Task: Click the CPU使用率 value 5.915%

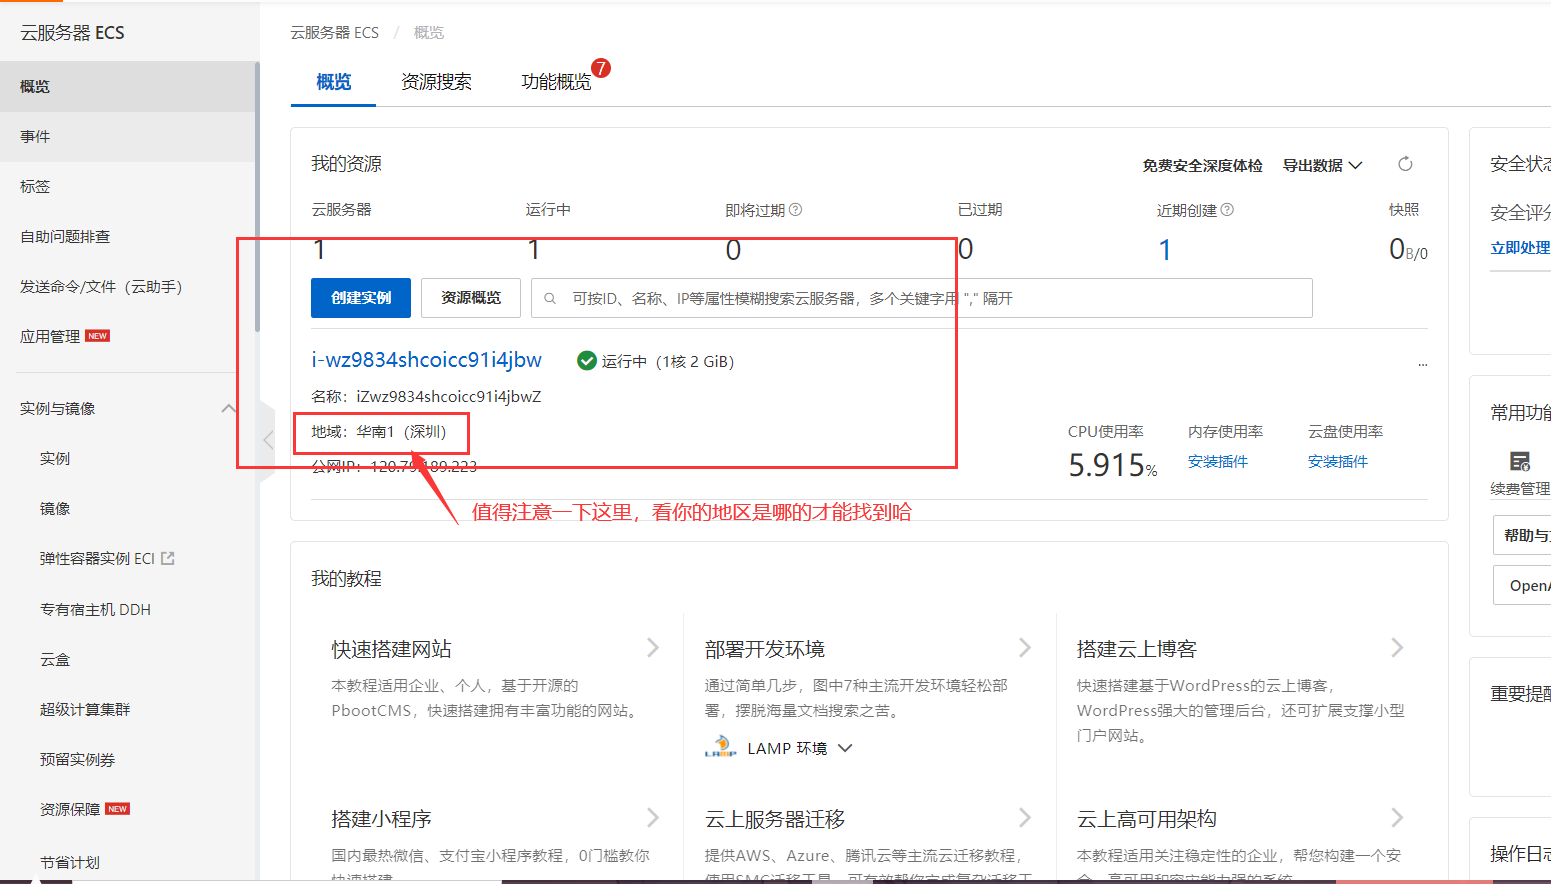Action: point(1112,465)
